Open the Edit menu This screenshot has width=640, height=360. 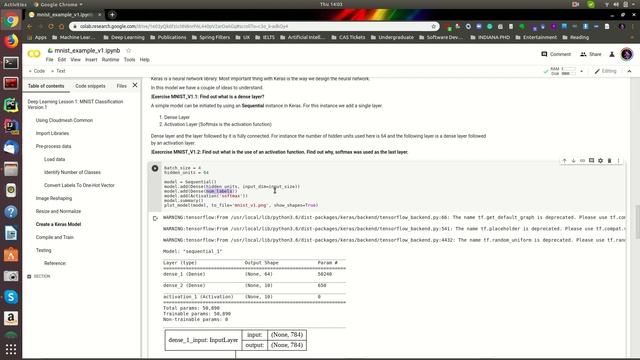pyautogui.click(x=62, y=60)
